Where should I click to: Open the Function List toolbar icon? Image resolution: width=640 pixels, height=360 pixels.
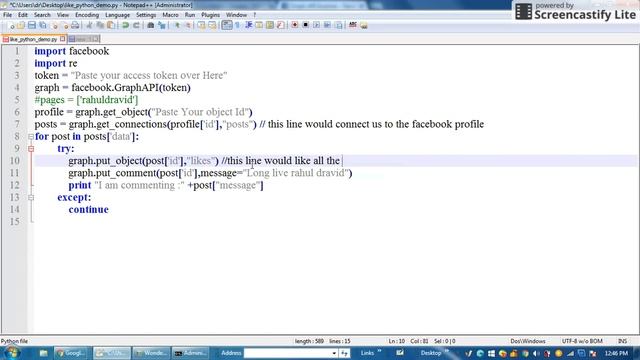(280, 25)
